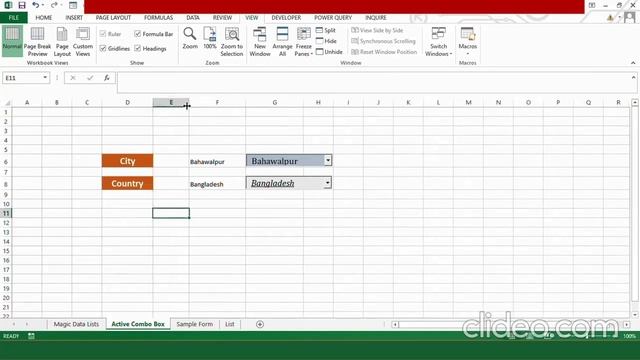
Task: Open the DATA ribbon tab
Action: pyautogui.click(x=193, y=18)
